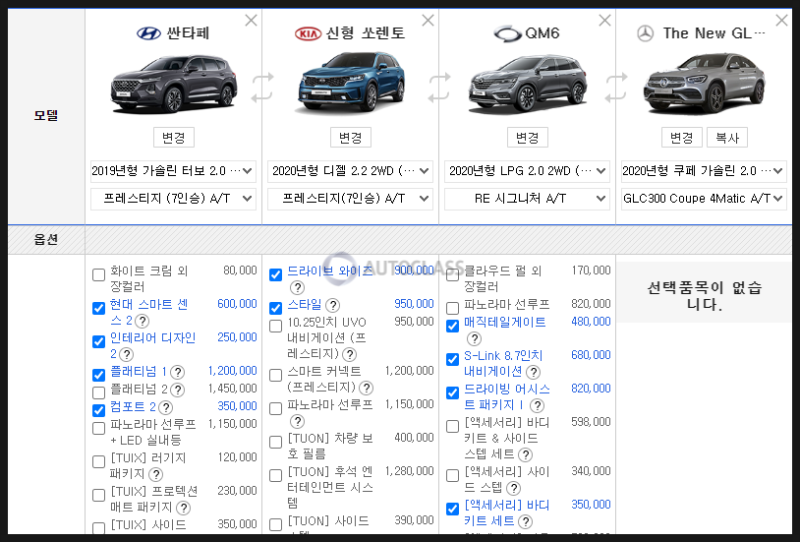Open help icon next to 컴포트 2
The image size is (800, 542).
165,407
